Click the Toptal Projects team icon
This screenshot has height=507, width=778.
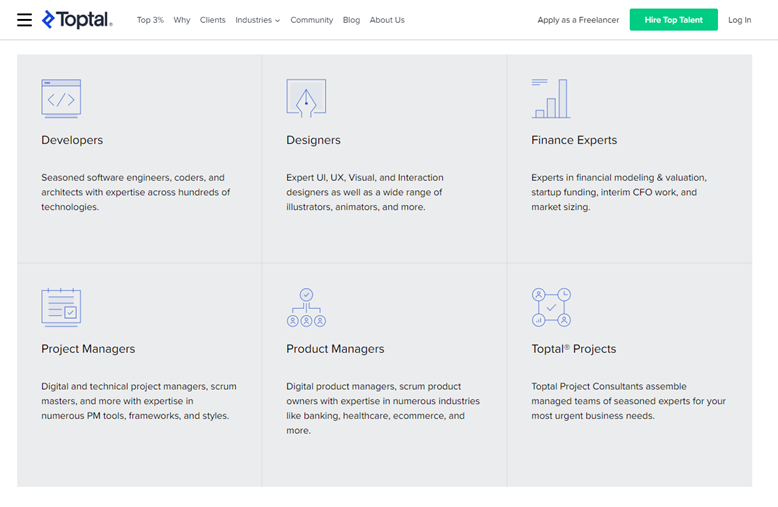[551, 307]
